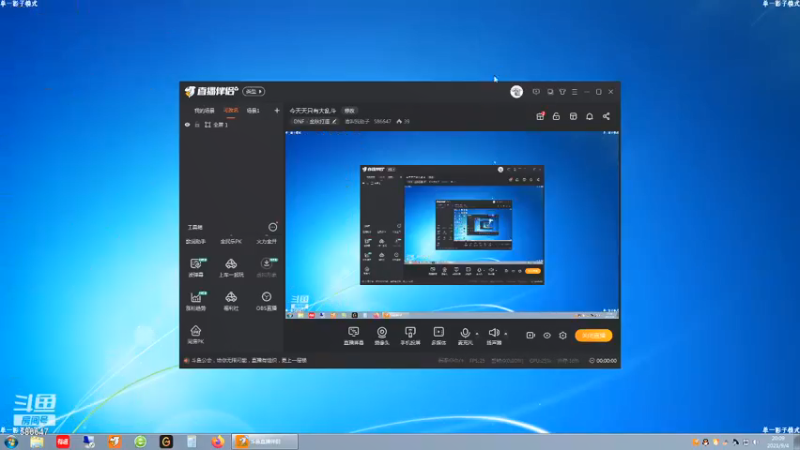Open the bar chart trend tool

196,301
